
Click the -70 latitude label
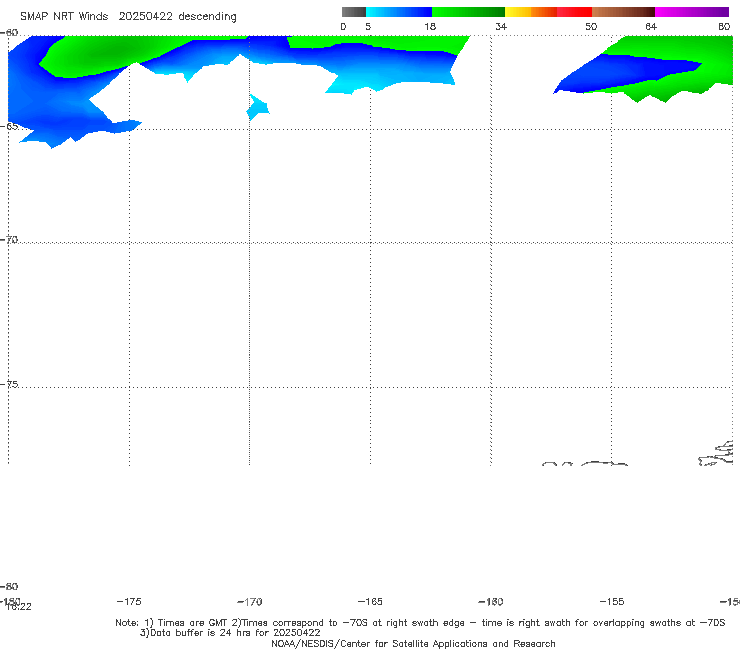point(9,240)
